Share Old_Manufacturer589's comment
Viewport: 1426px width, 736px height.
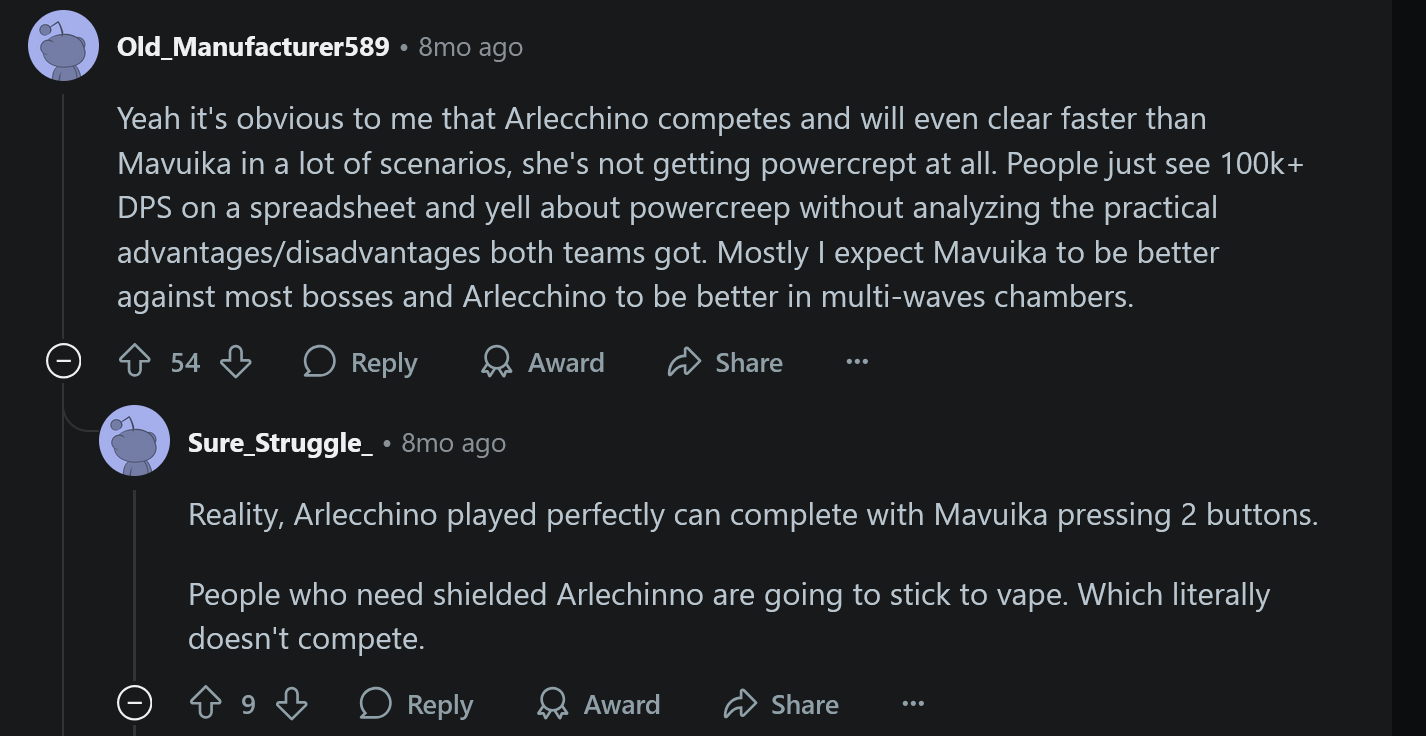click(x=725, y=362)
